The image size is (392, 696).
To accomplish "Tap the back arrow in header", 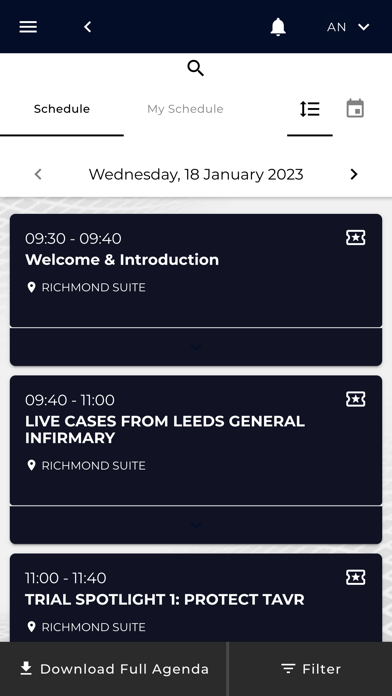I will [87, 27].
